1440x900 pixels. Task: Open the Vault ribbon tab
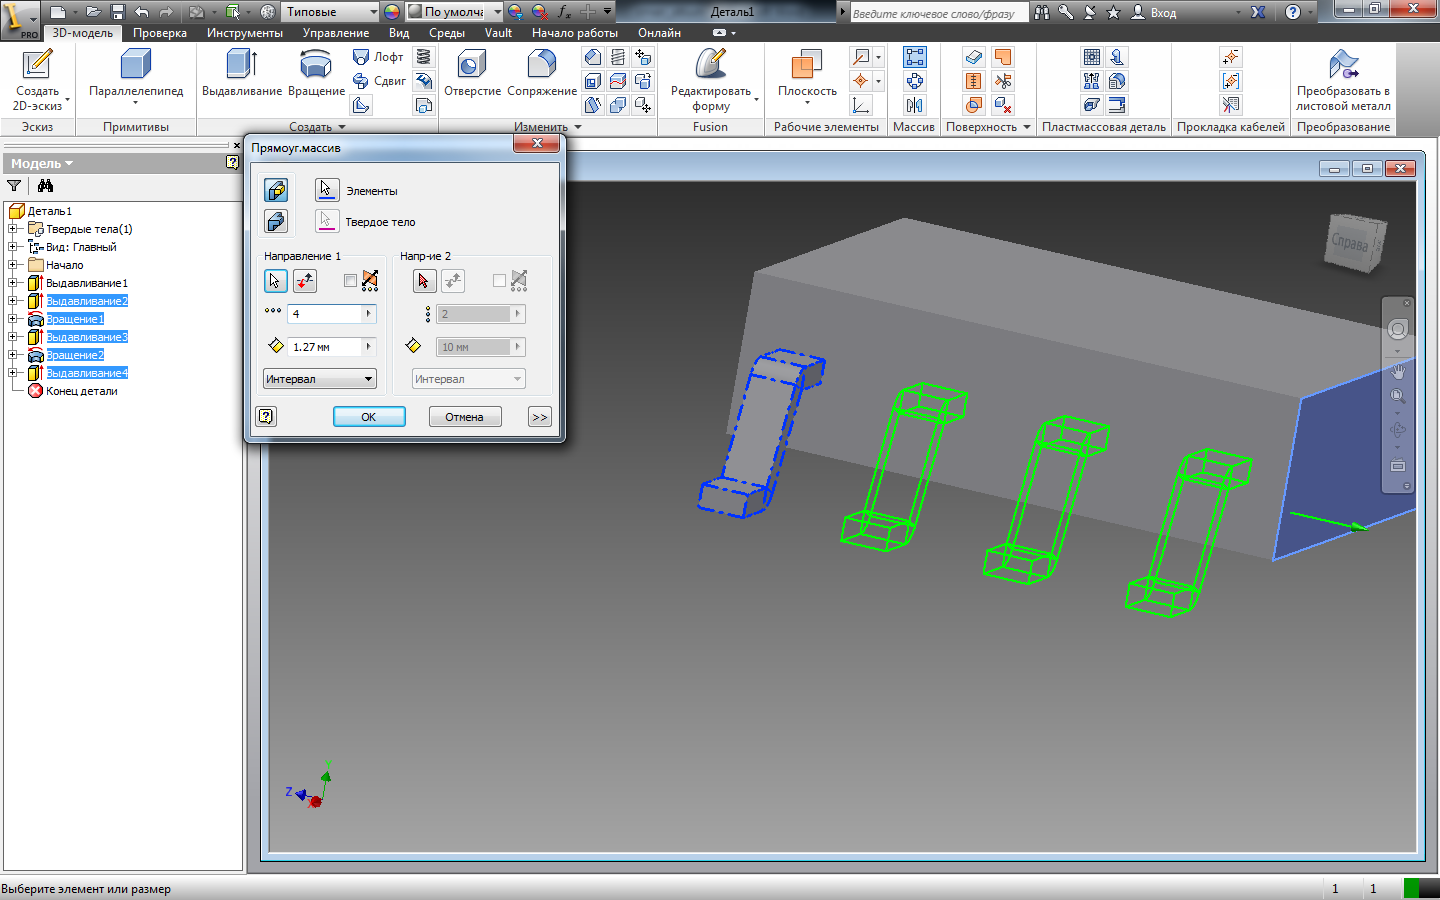tap(498, 33)
